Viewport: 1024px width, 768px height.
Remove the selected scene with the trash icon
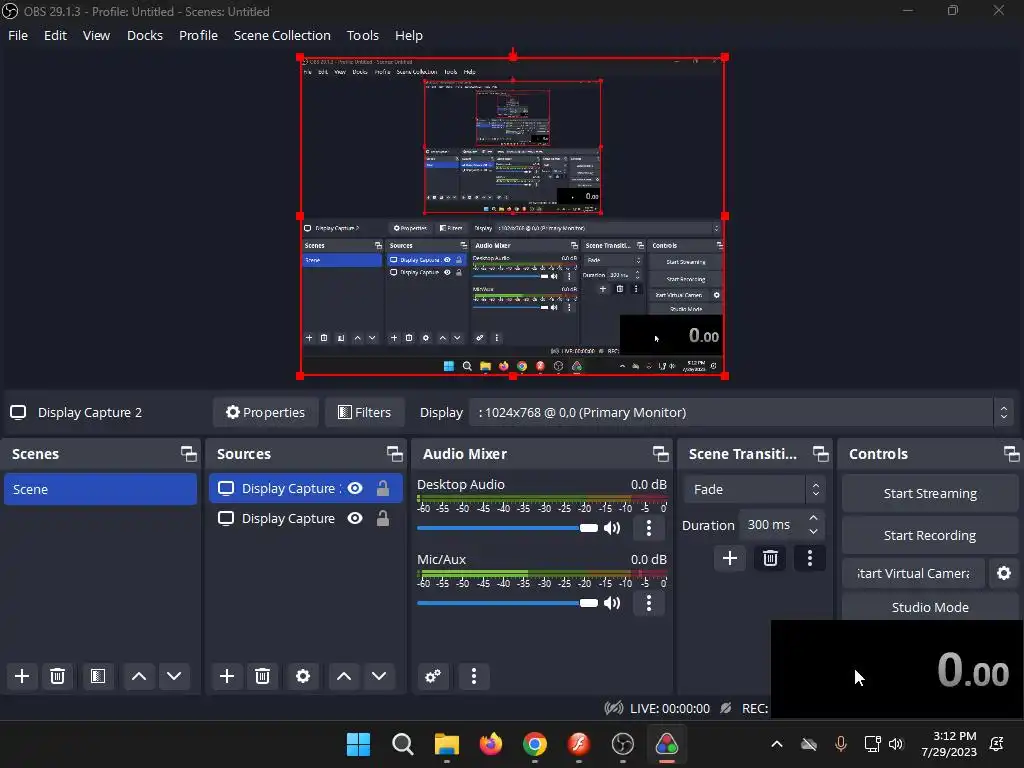click(x=57, y=676)
